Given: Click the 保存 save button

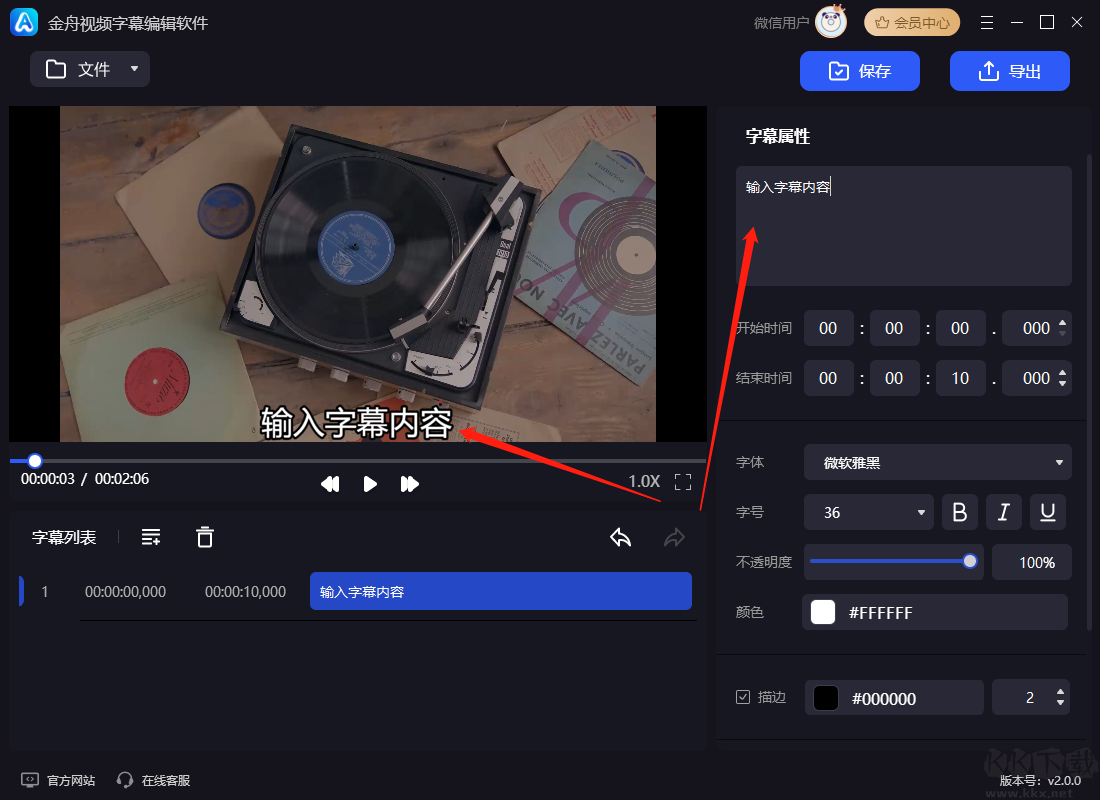Looking at the screenshot, I should (x=859, y=70).
